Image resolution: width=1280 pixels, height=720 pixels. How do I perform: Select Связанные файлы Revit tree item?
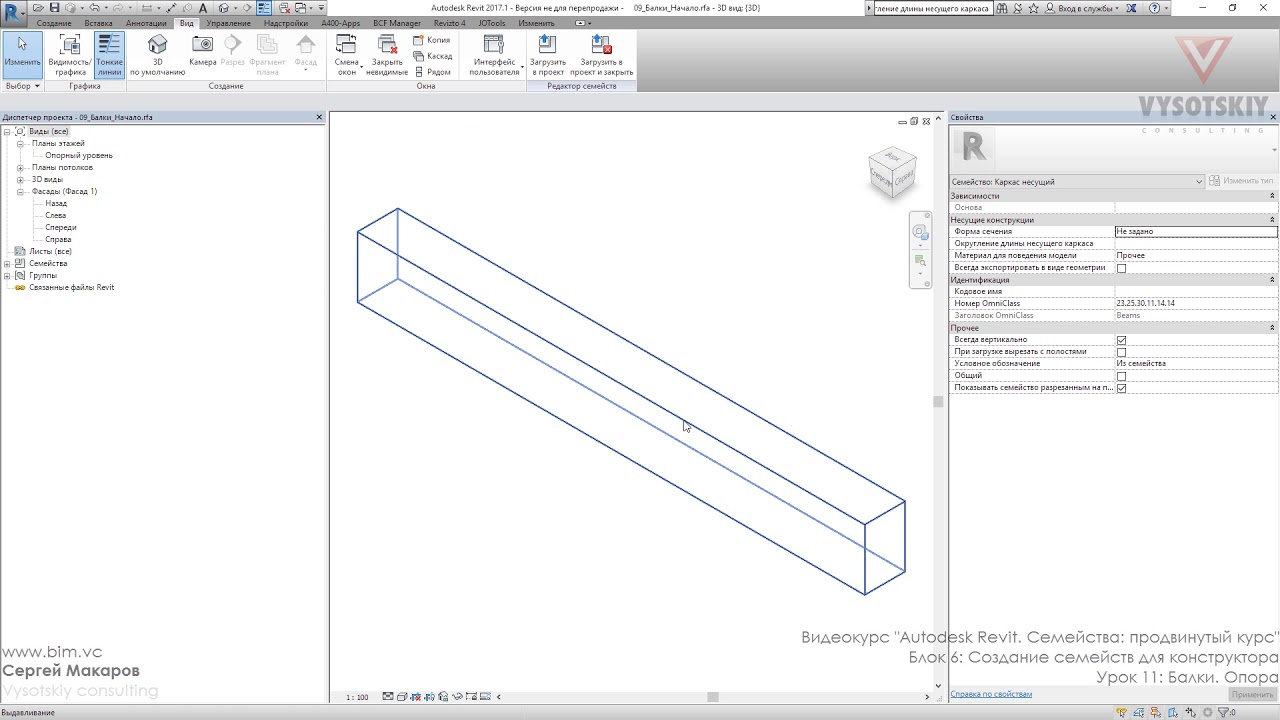(x=71, y=287)
